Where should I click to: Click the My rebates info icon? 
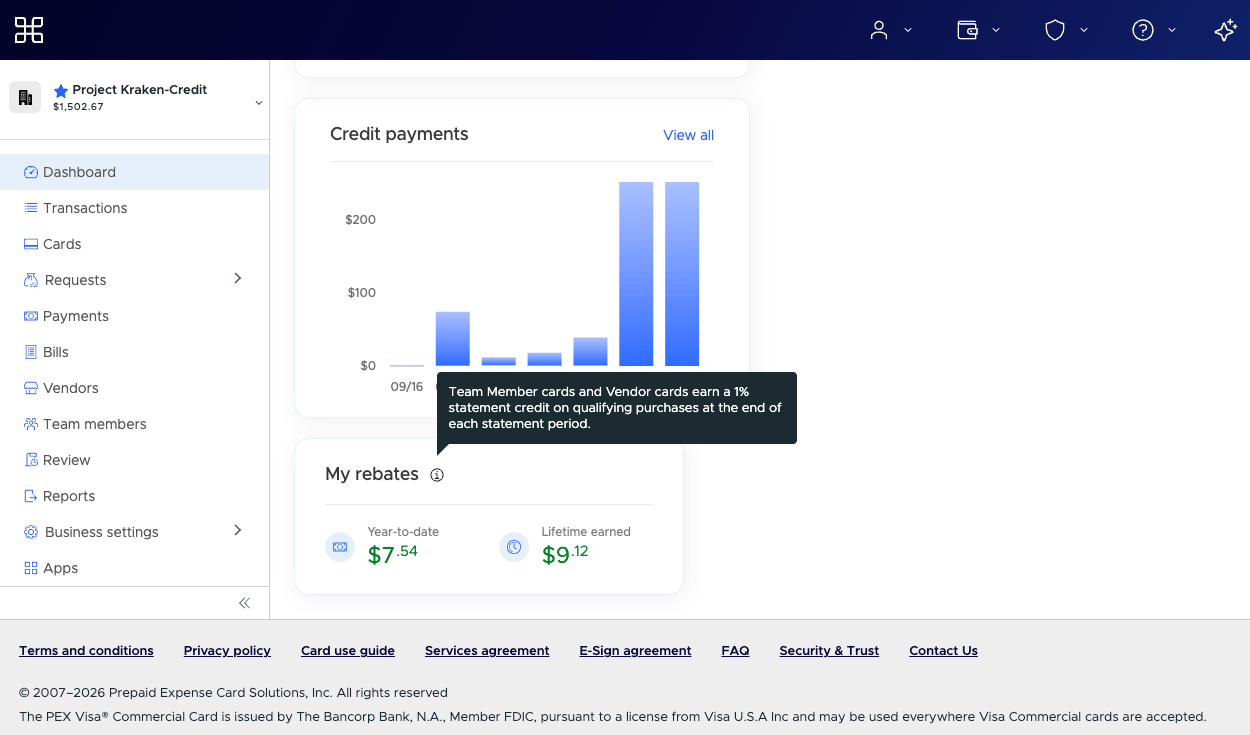(437, 475)
